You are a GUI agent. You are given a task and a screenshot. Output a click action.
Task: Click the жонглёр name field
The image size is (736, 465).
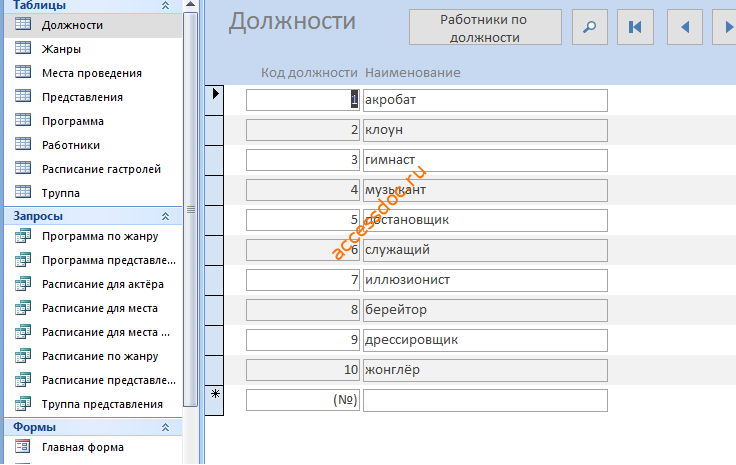[x=485, y=371]
